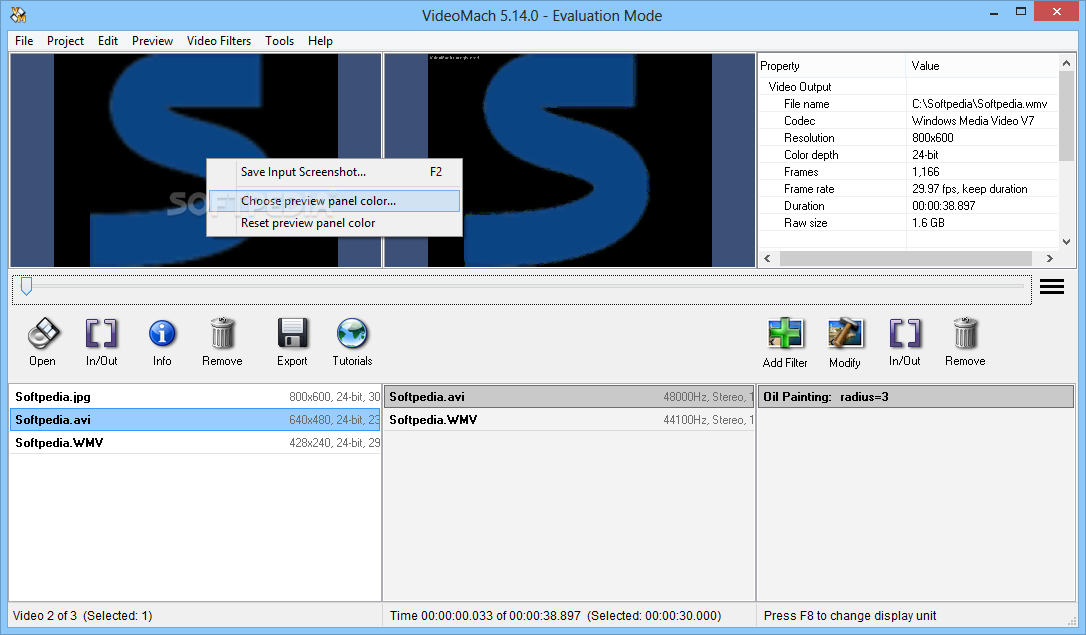Select Softpedia.avi in audio list
Screen dimensions: 1086x635
click(569, 397)
